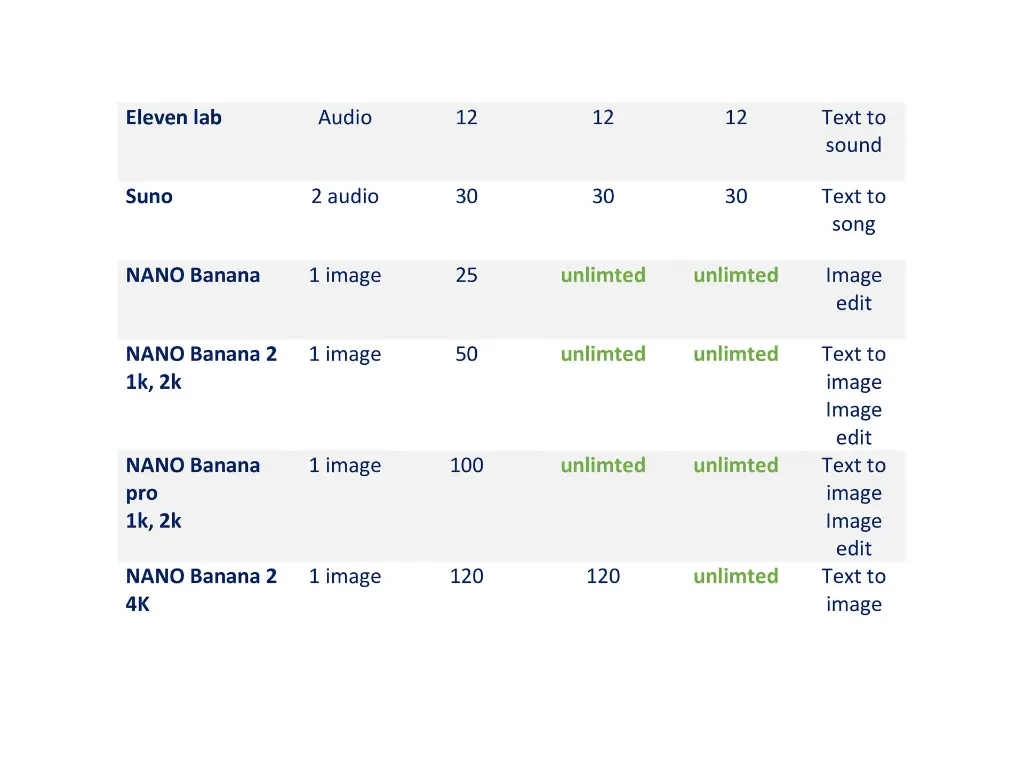The width and height of the screenshot is (1024, 768).
Task: Click the "NANO Banana 2 4K" row label
Action: coord(201,590)
